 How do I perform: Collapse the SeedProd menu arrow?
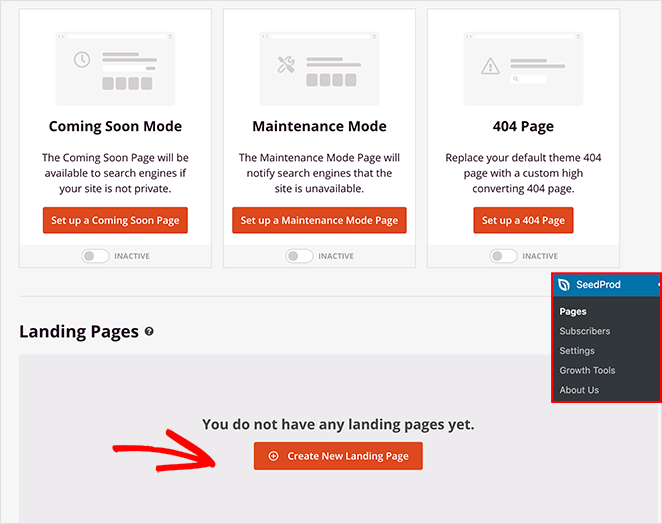pyautogui.click(x=657, y=286)
